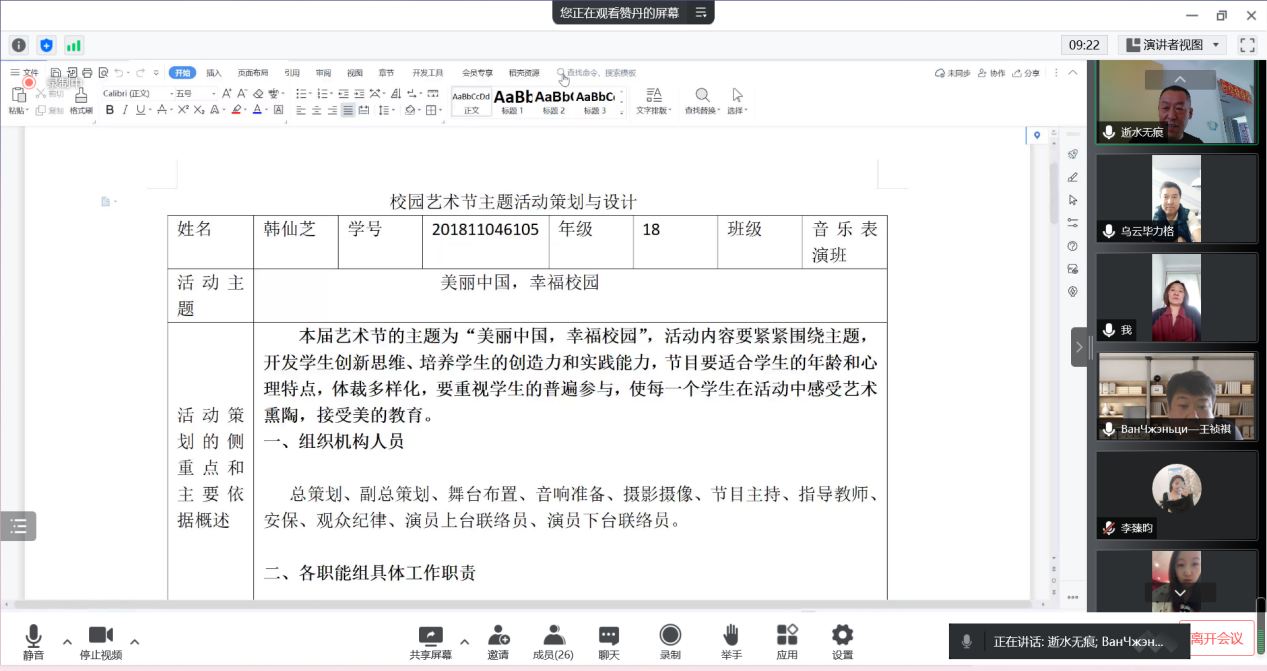Viewport: 1267px width, 671px height.
Task: Expand audio options arrow beside 静音
Action: tap(67, 641)
